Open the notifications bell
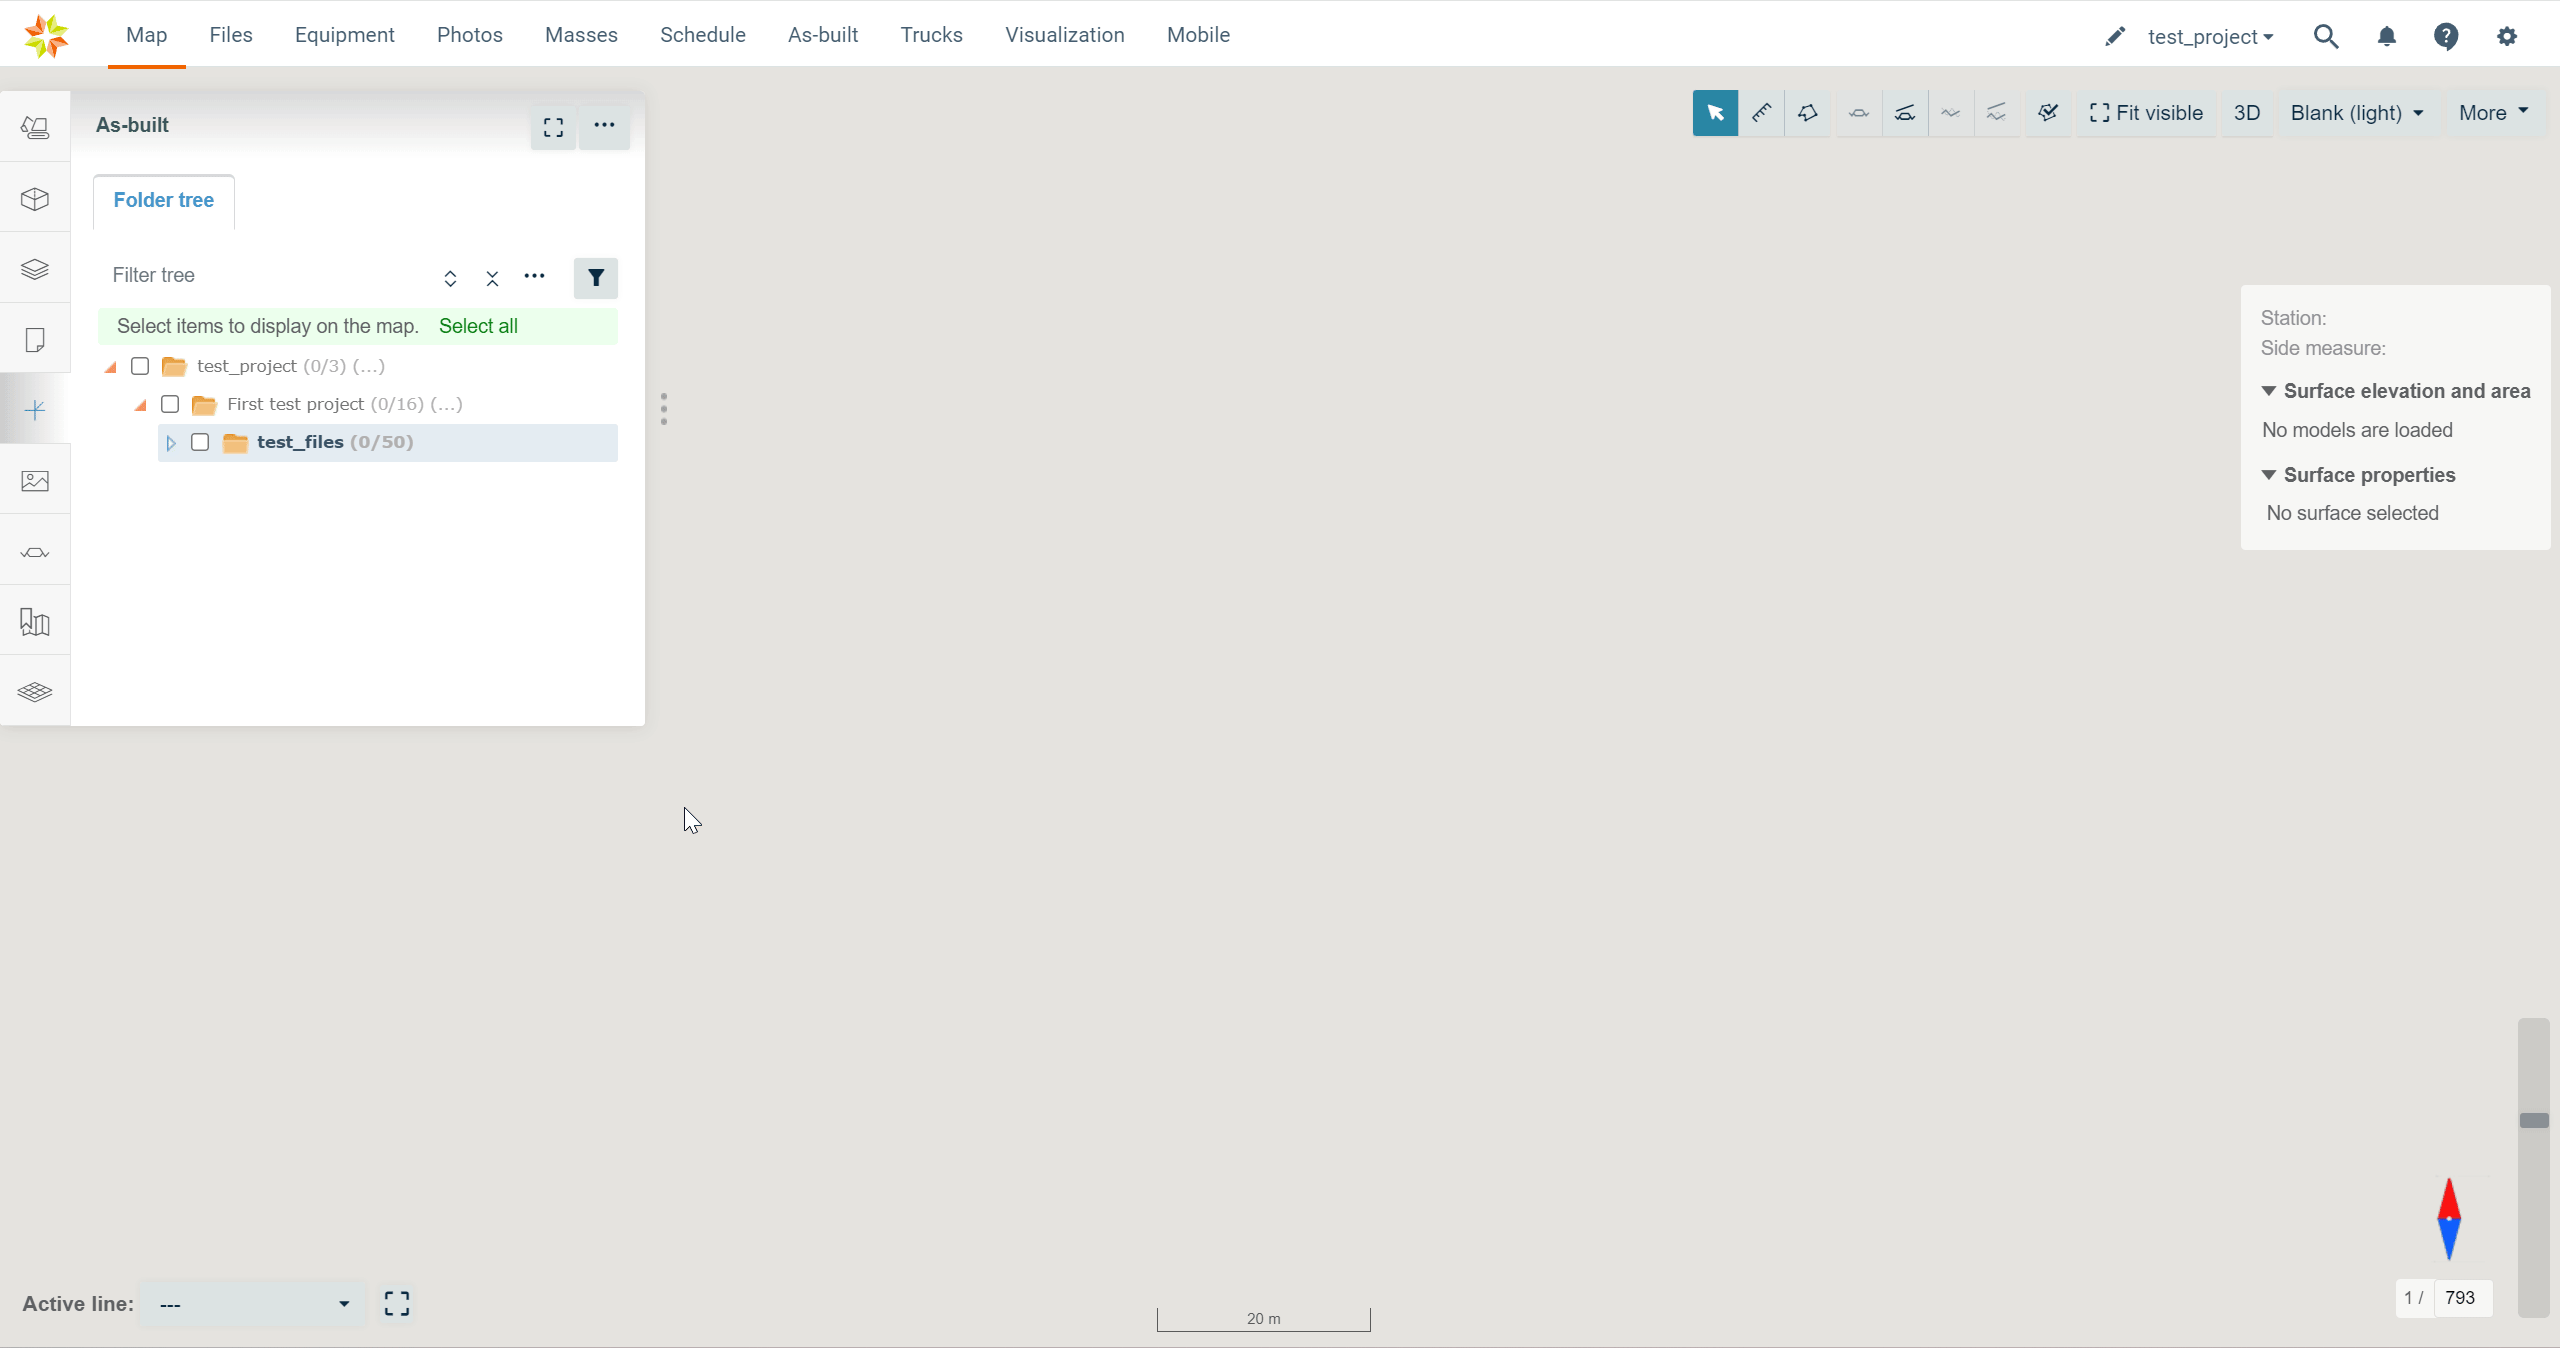Image resolution: width=2560 pixels, height=1348 pixels. point(2386,37)
